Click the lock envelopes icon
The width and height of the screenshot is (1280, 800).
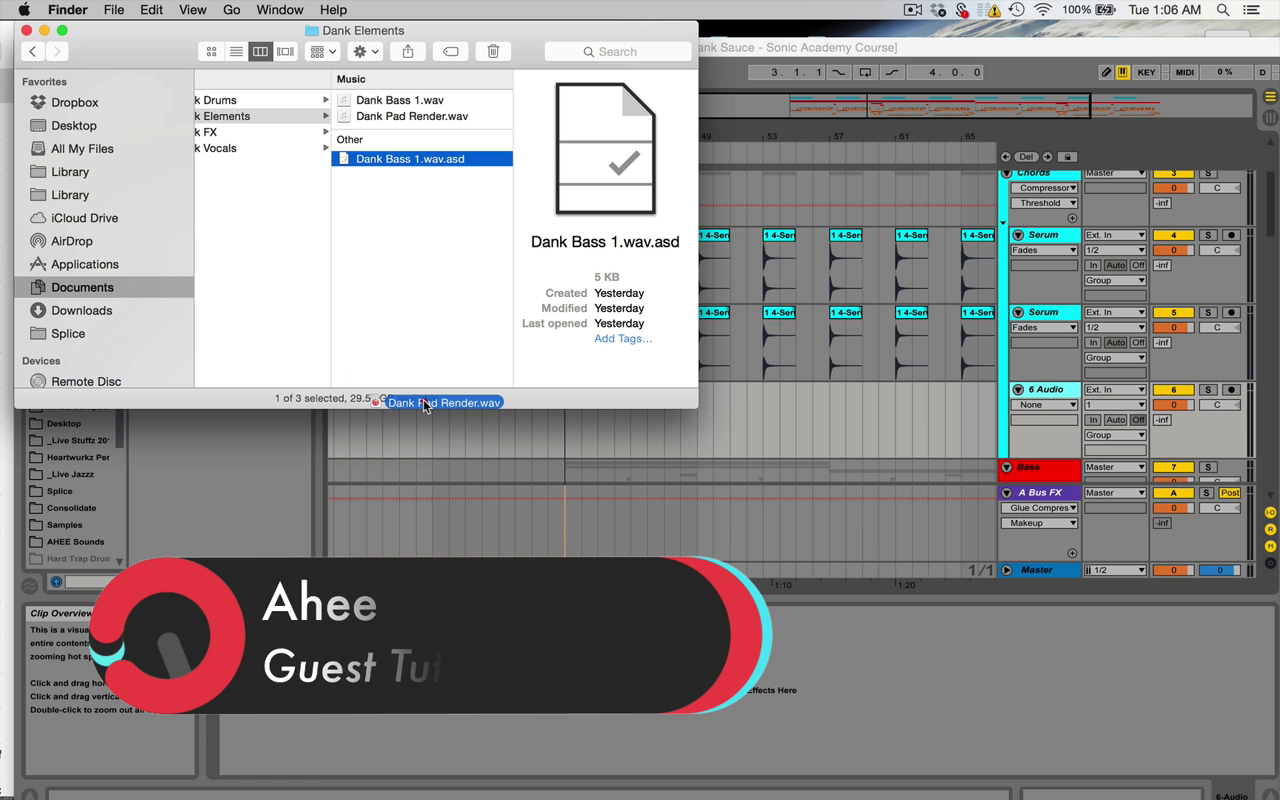pyautogui.click(x=1067, y=157)
